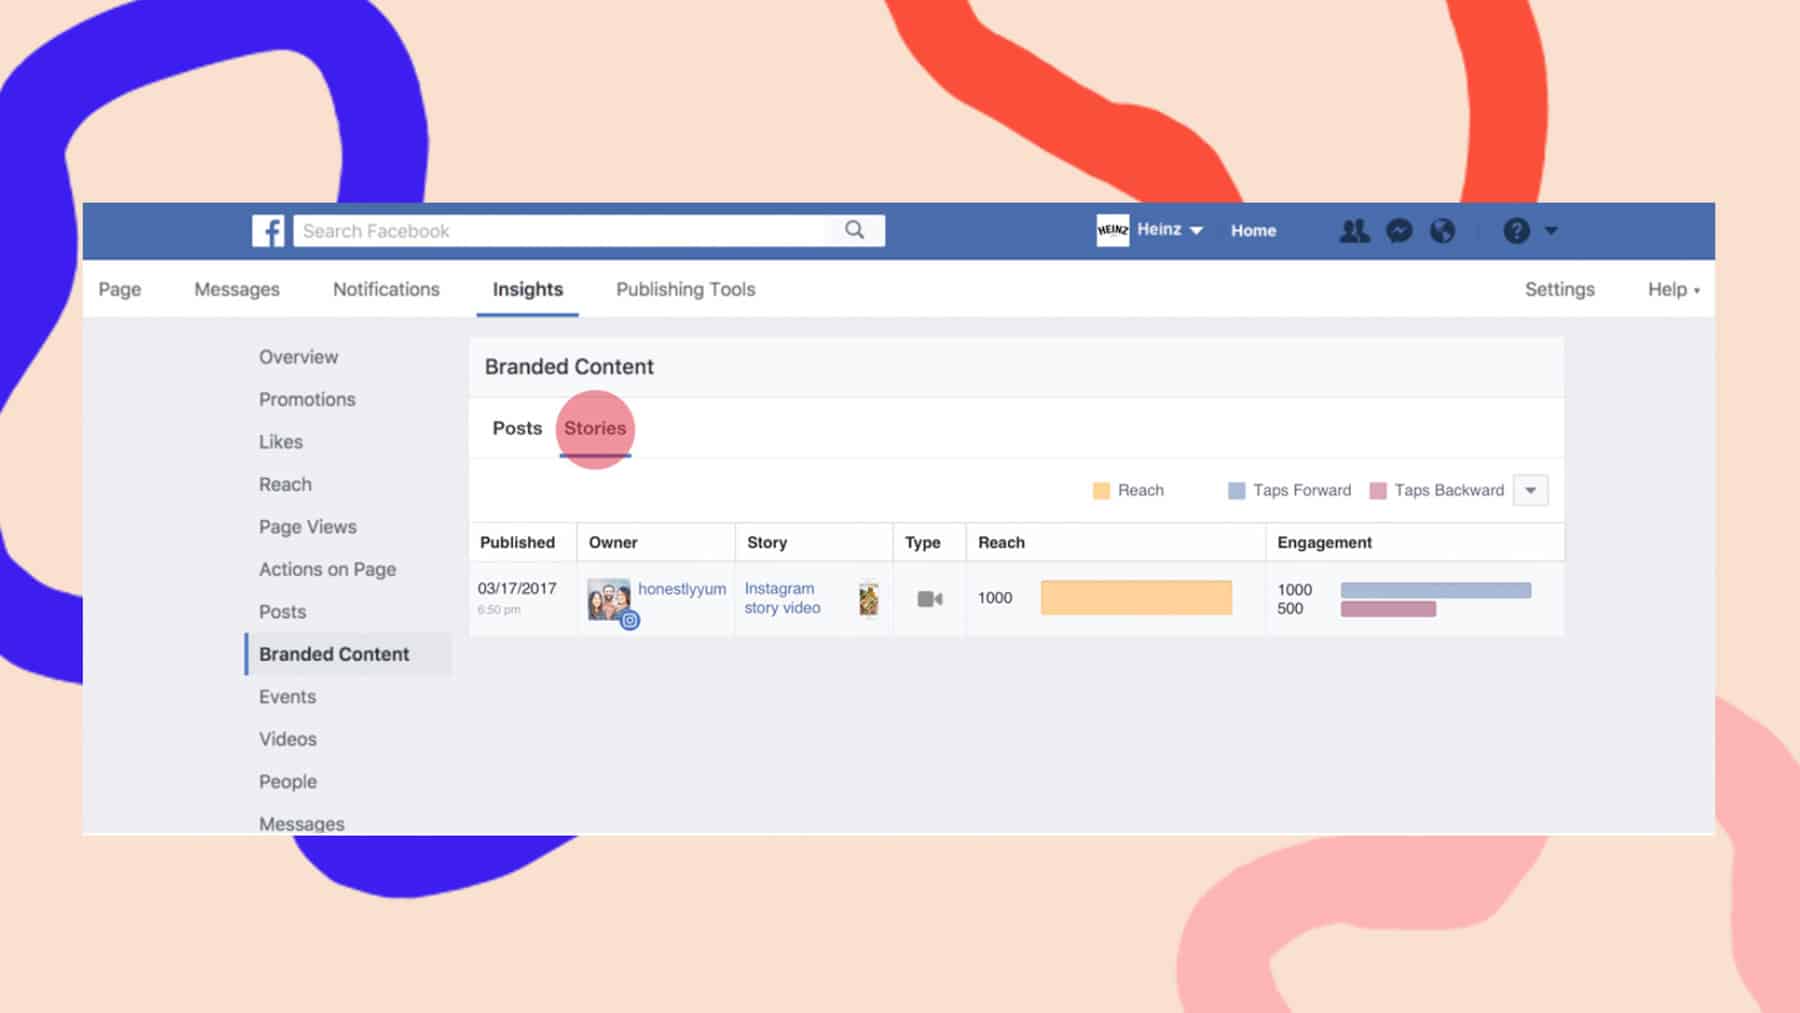Image resolution: width=1800 pixels, height=1013 pixels.
Task: Focus the Search Facebook field
Action: [588, 231]
